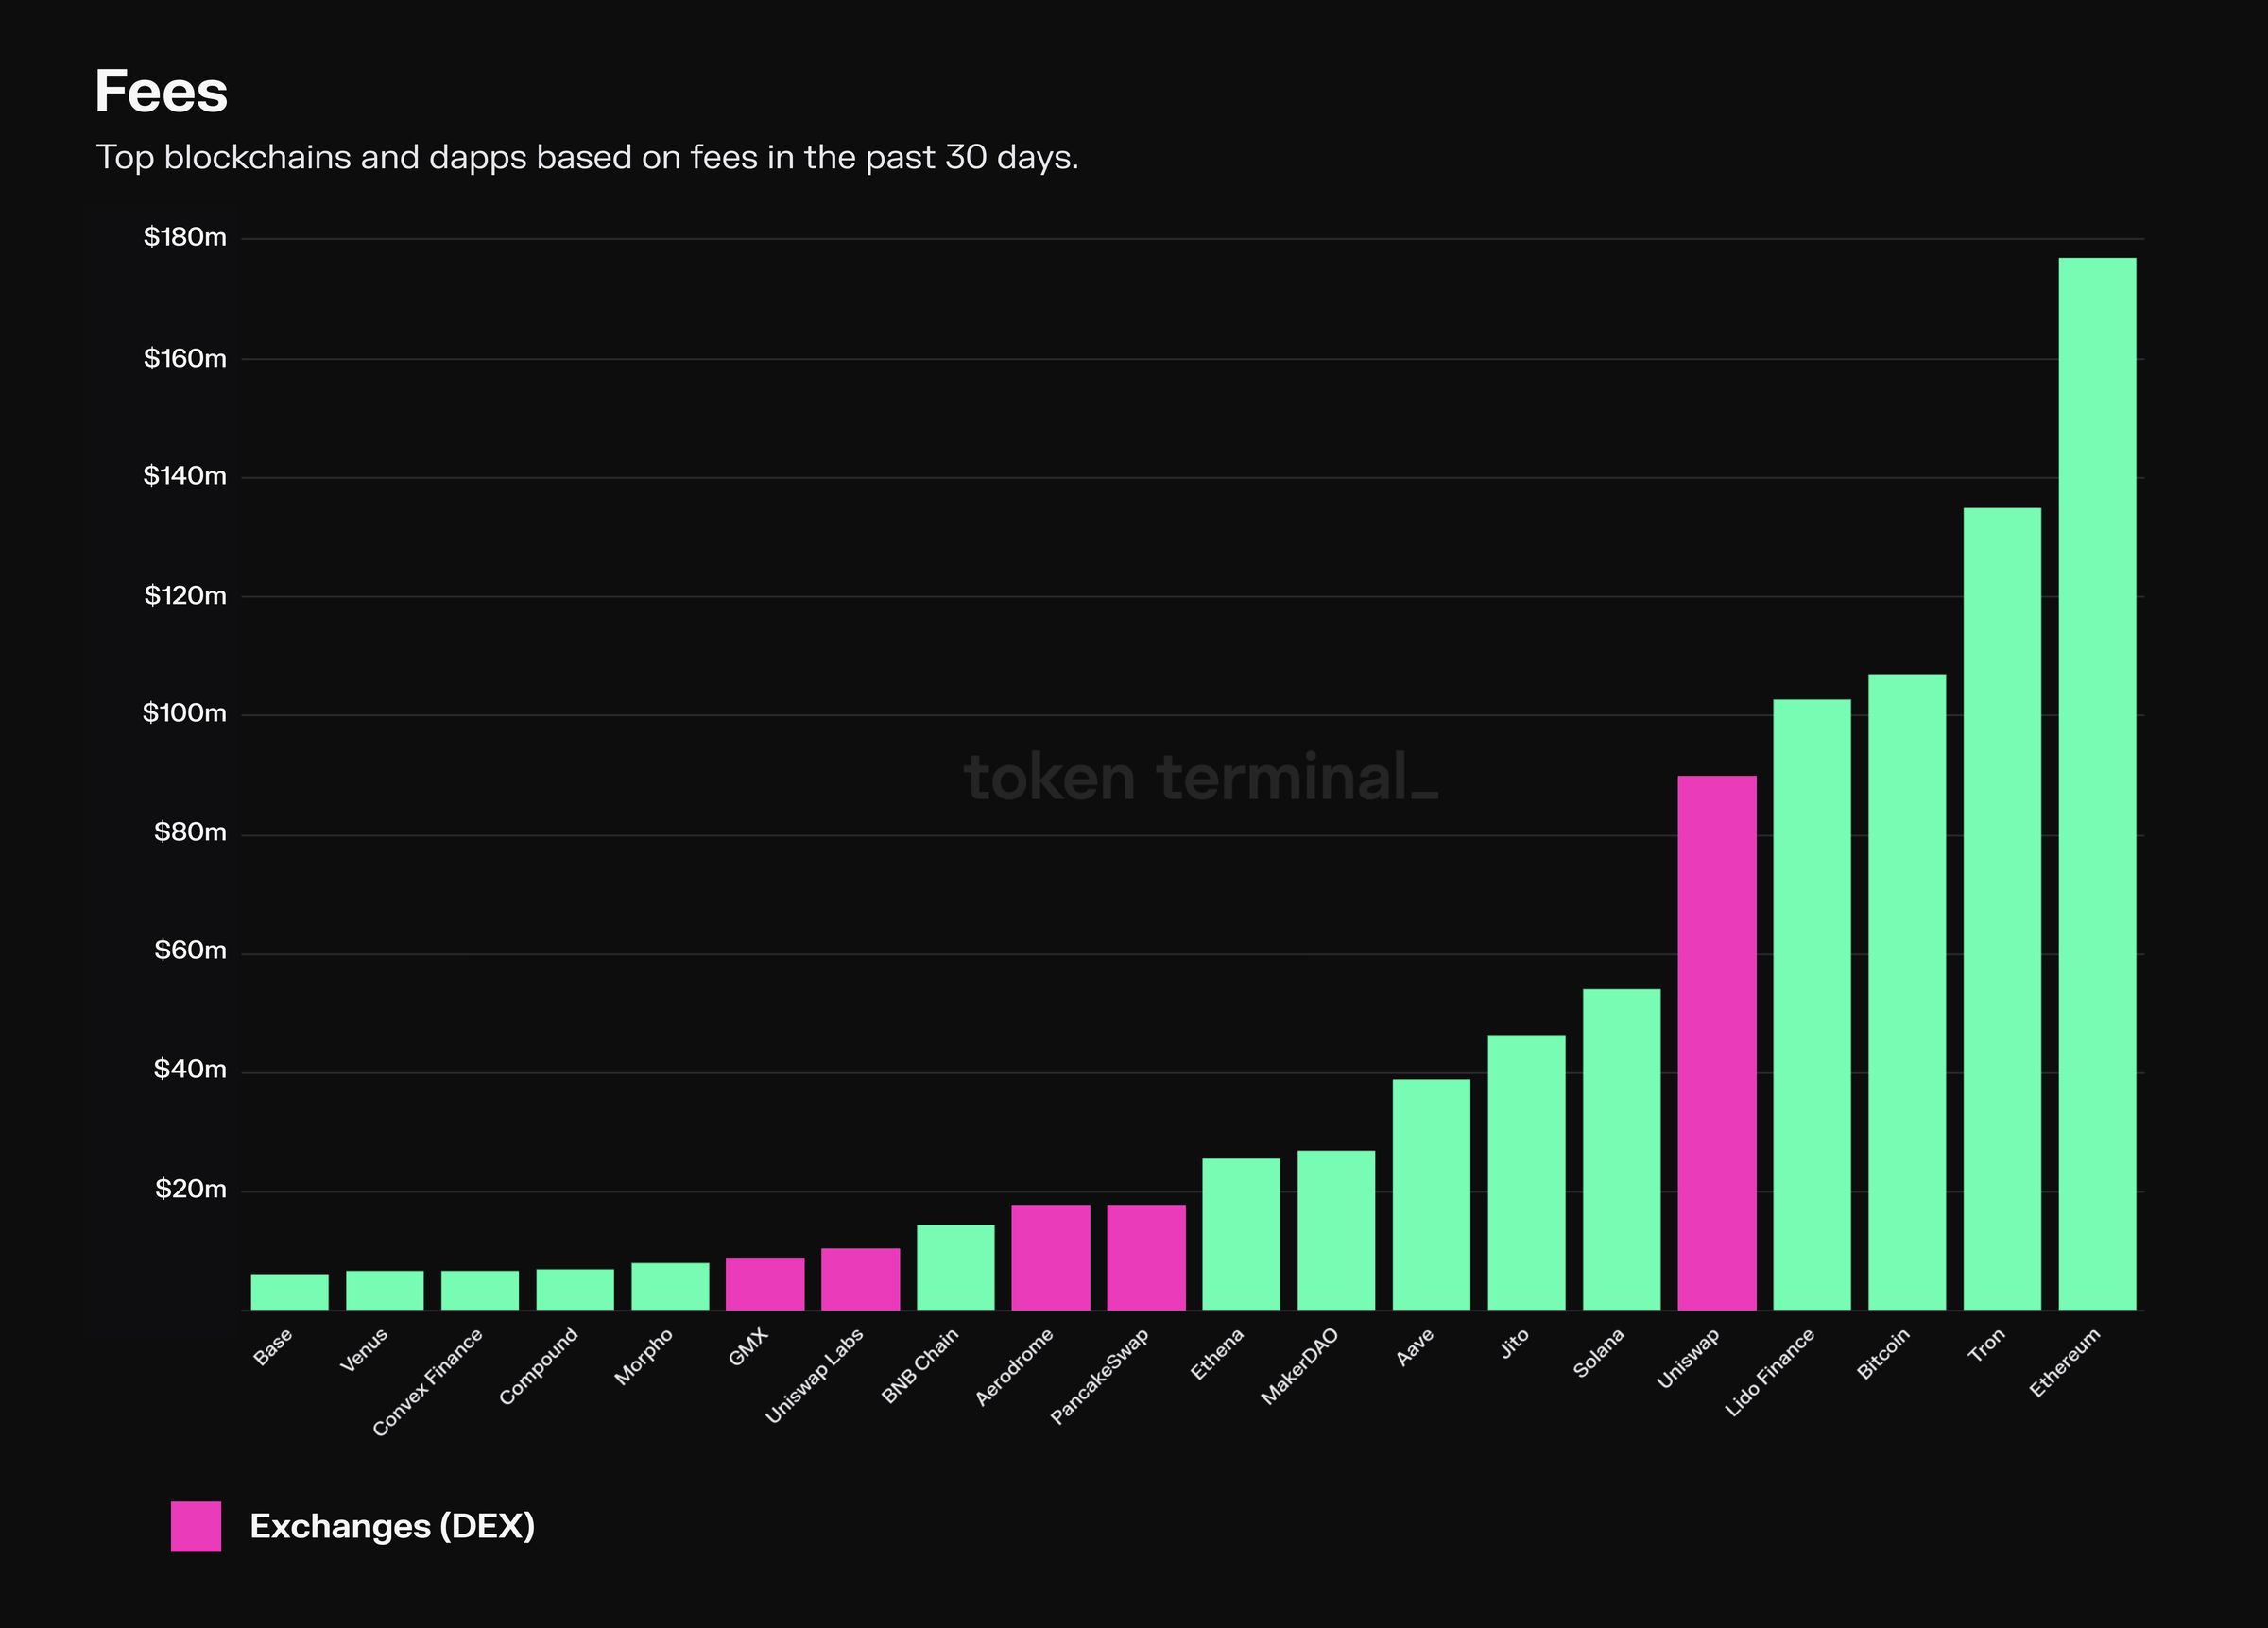Click the $100m y-axis label
This screenshot has height=1628, width=2268.
pos(185,713)
